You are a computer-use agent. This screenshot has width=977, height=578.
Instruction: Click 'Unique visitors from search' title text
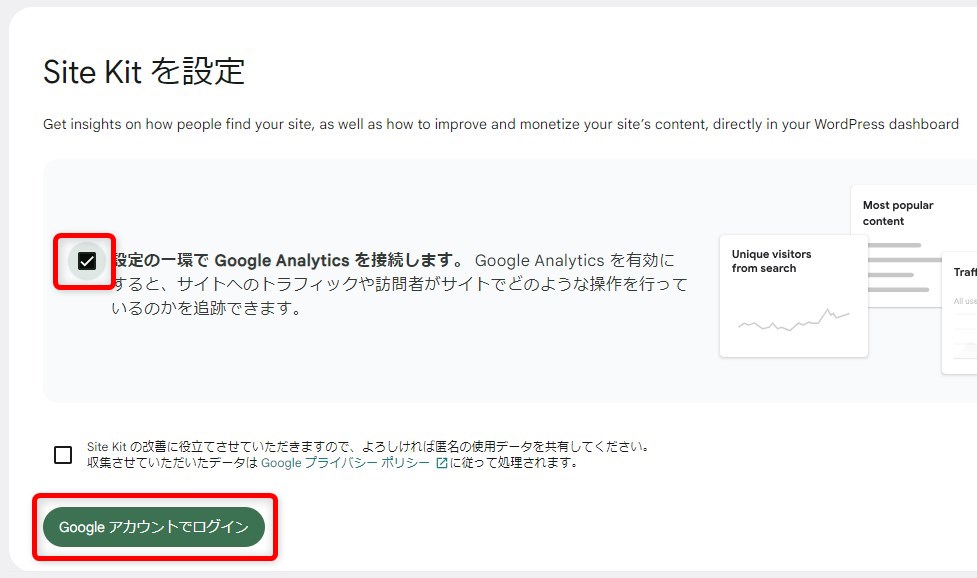tap(771, 261)
